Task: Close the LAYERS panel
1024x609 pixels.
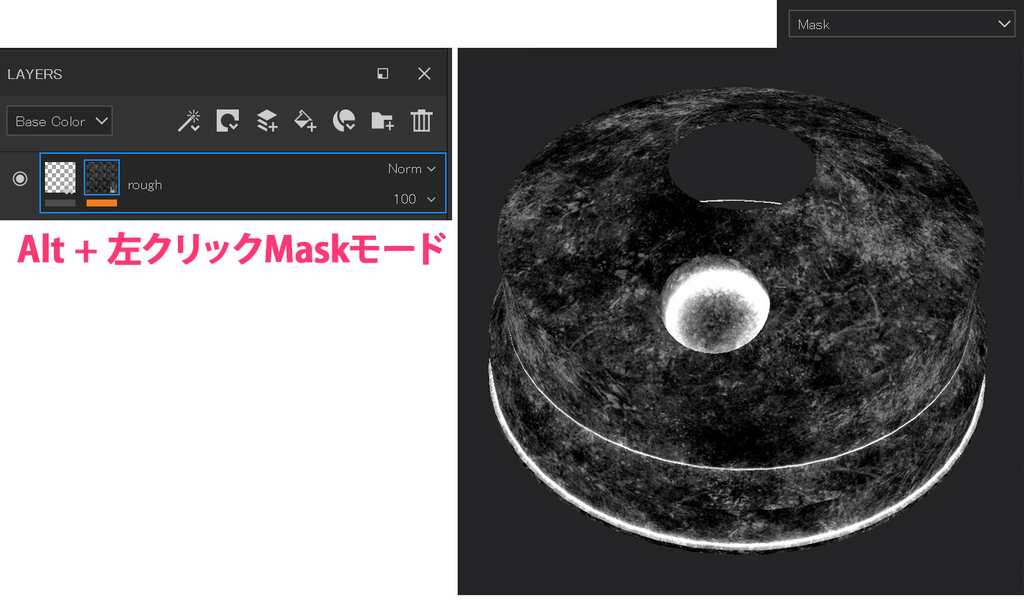Action: (x=424, y=74)
